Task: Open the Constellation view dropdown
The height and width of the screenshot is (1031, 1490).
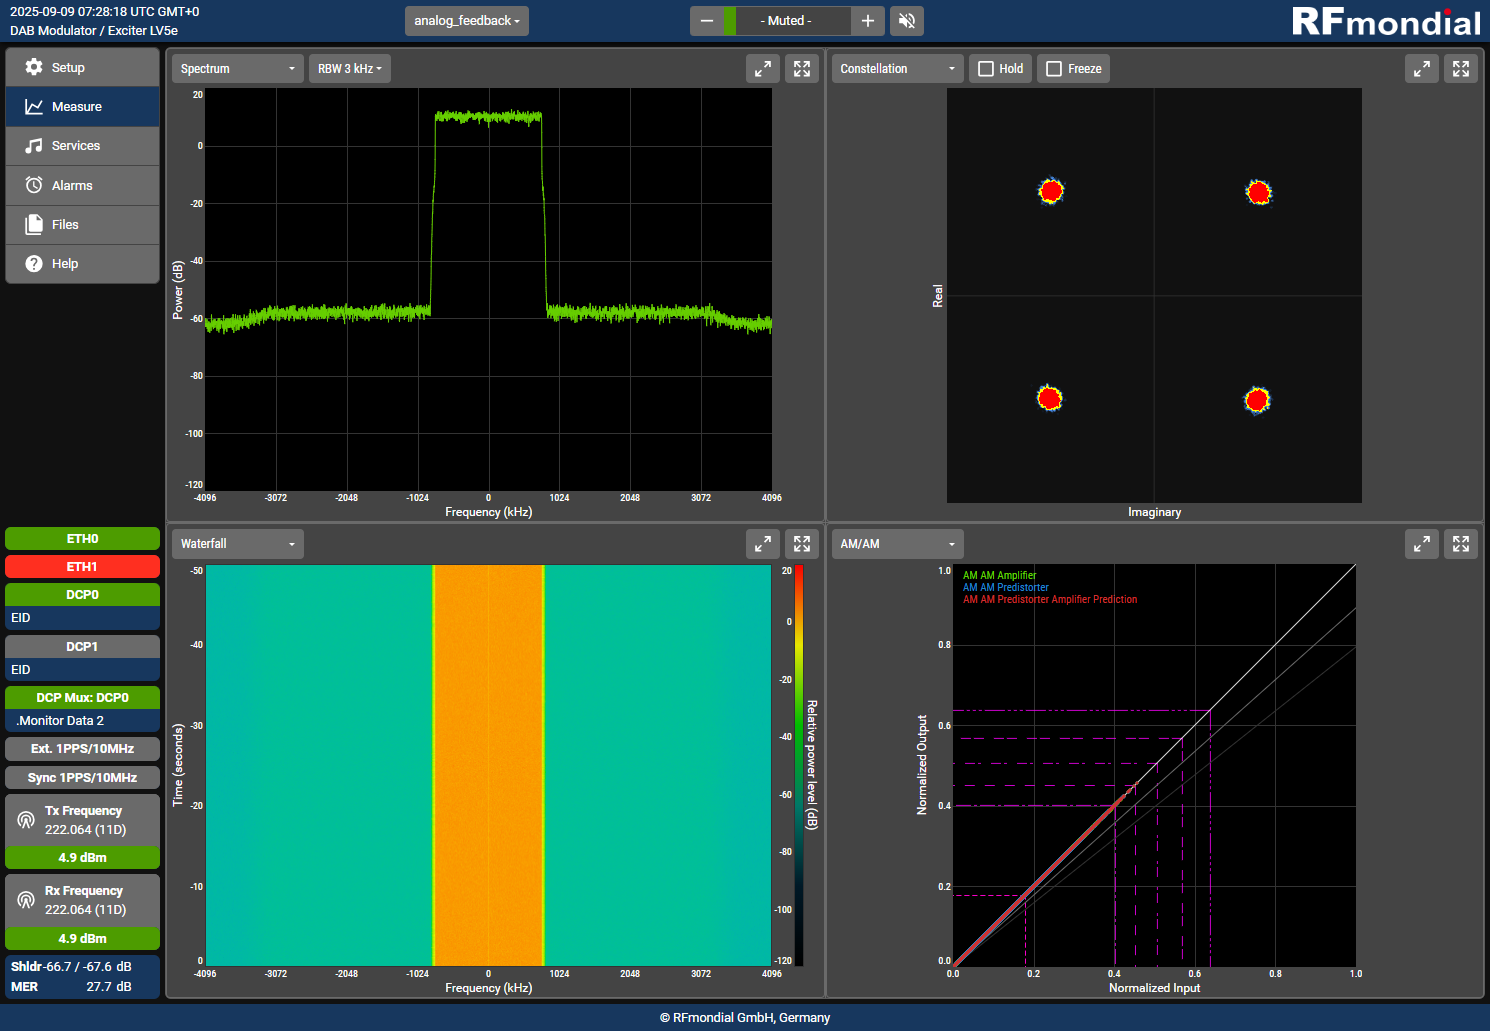Action: point(898,68)
